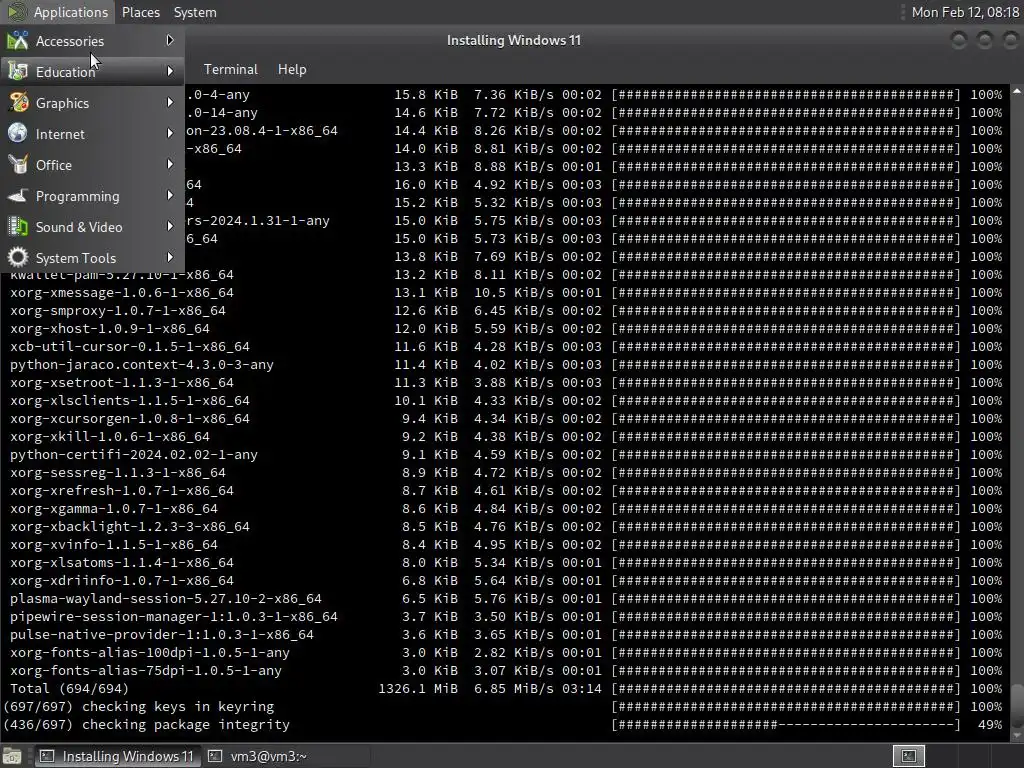
Task: Click the clock showing Mon Feb 12, 08:18
Action: coord(965,12)
